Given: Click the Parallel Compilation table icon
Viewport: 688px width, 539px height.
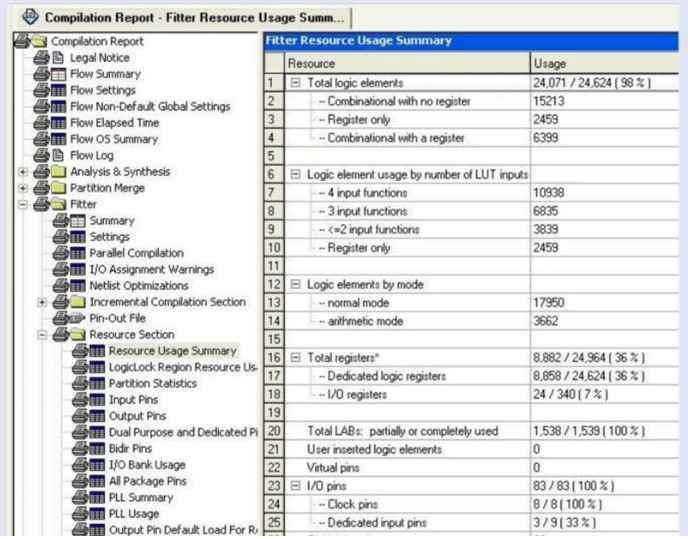Looking at the screenshot, I should click(78, 253).
